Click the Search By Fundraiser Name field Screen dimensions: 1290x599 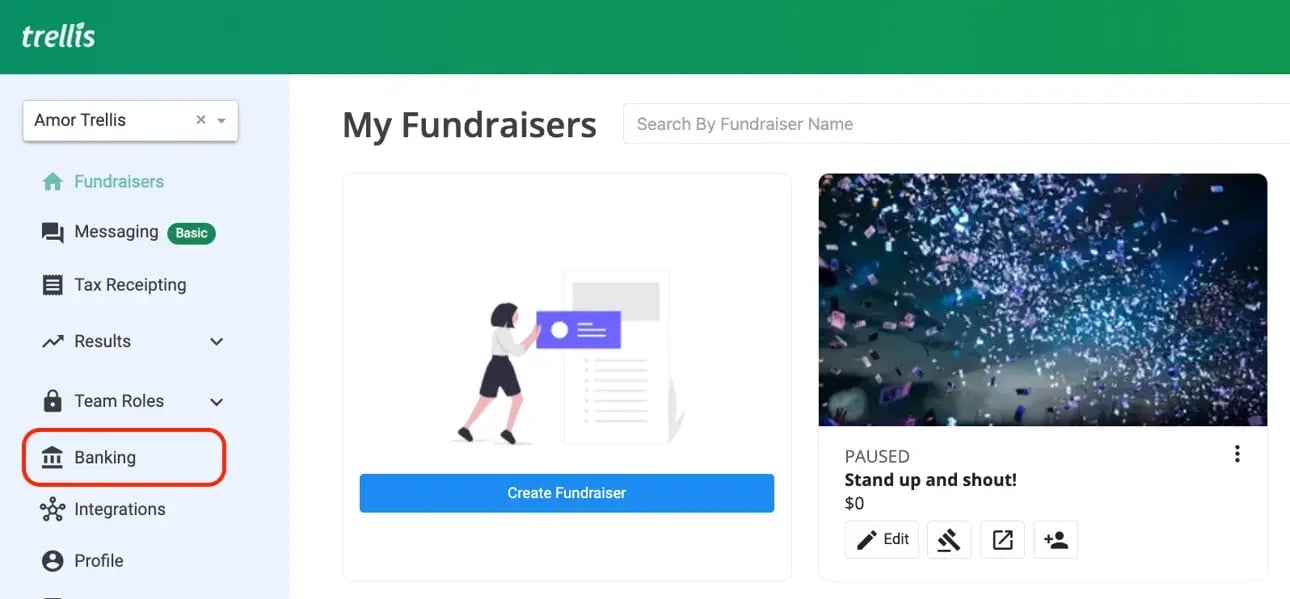tap(957, 124)
